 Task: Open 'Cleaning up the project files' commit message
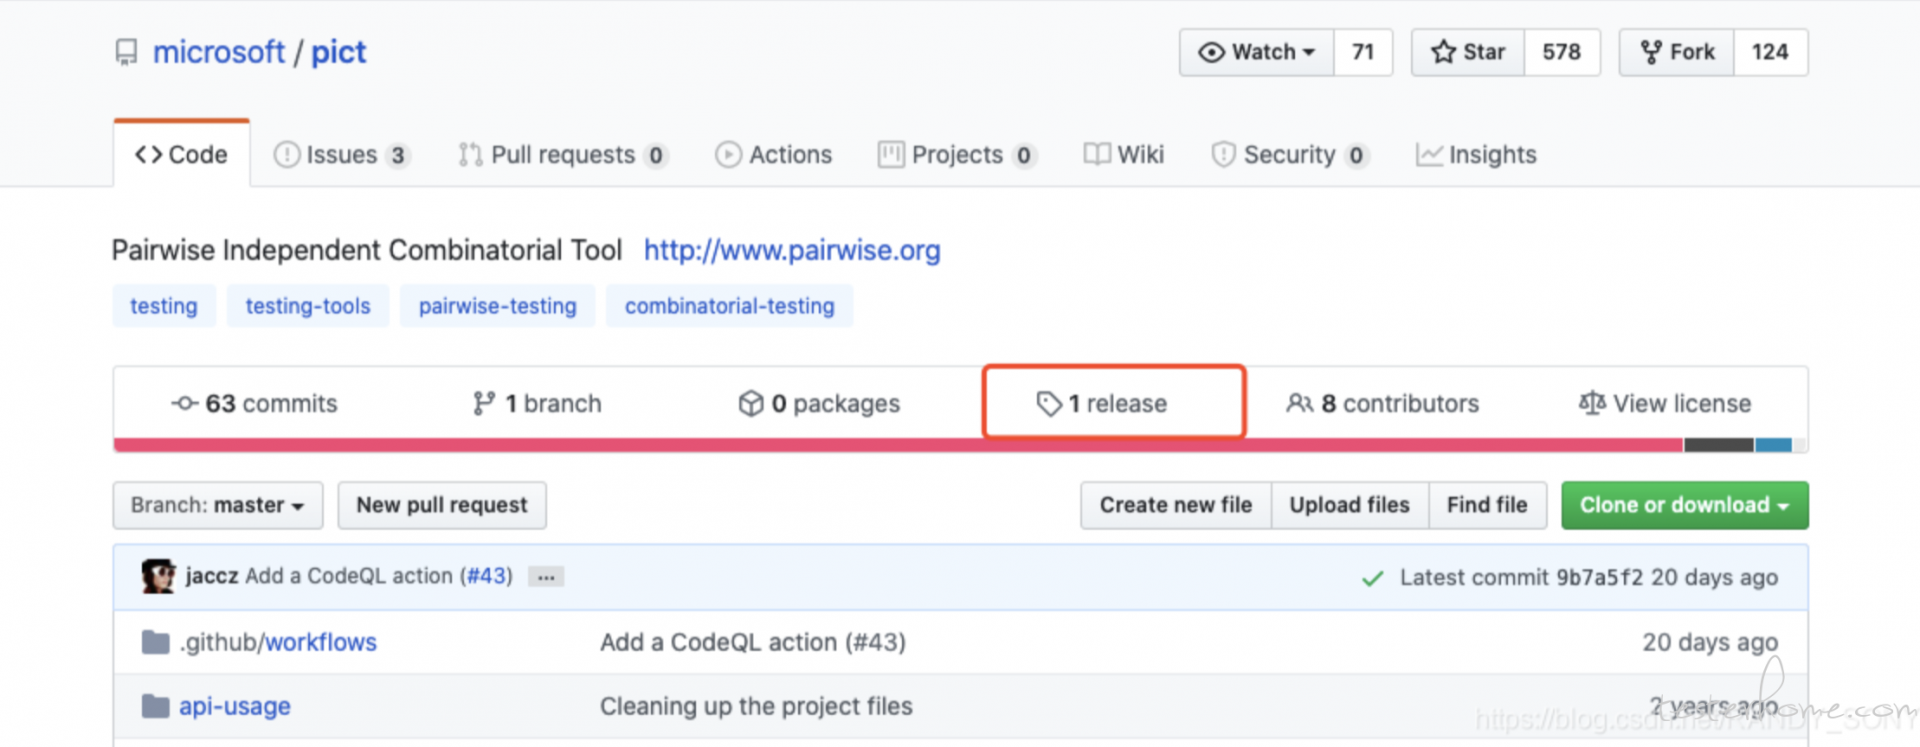coord(756,706)
